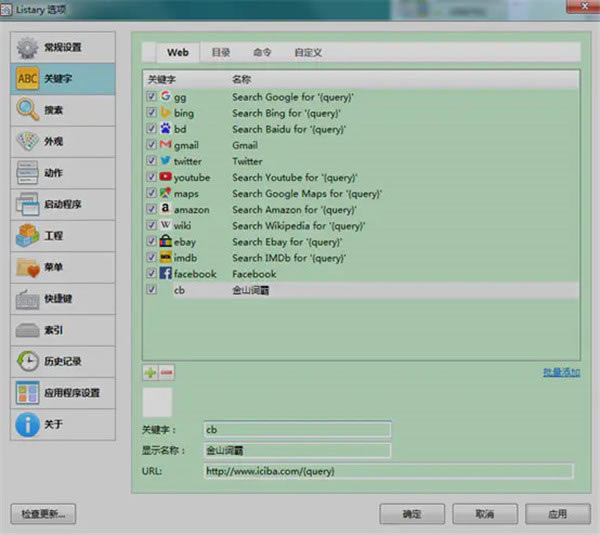Click the Twitter bird icon
The width and height of the screenshot is (600, 535).
coord(165,160)
